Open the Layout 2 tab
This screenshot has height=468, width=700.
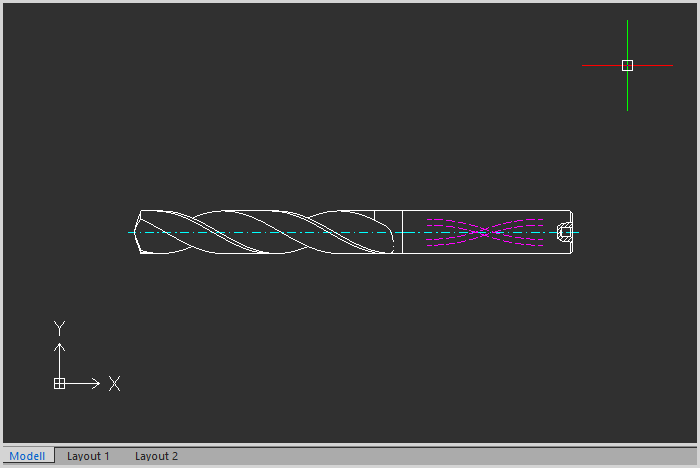pyautogui.click(x=156, y=456)
